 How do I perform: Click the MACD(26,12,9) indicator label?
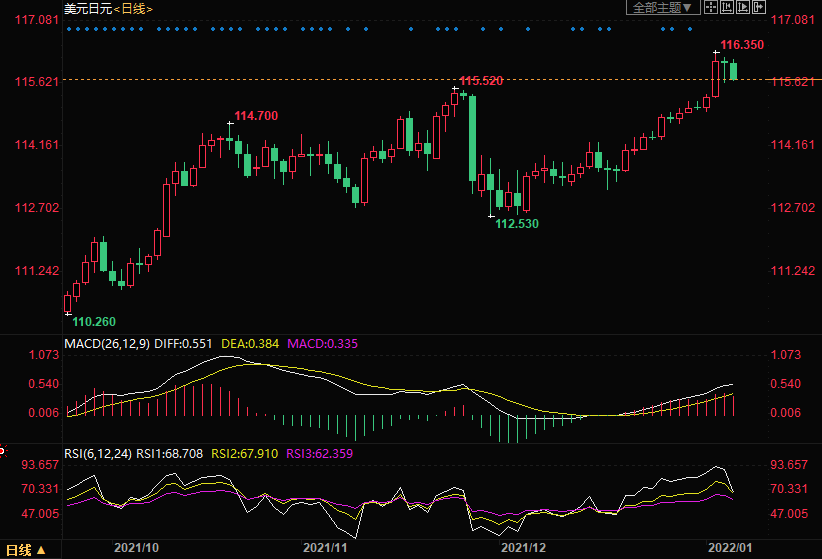pyautogui.click(x=107, y=343)
